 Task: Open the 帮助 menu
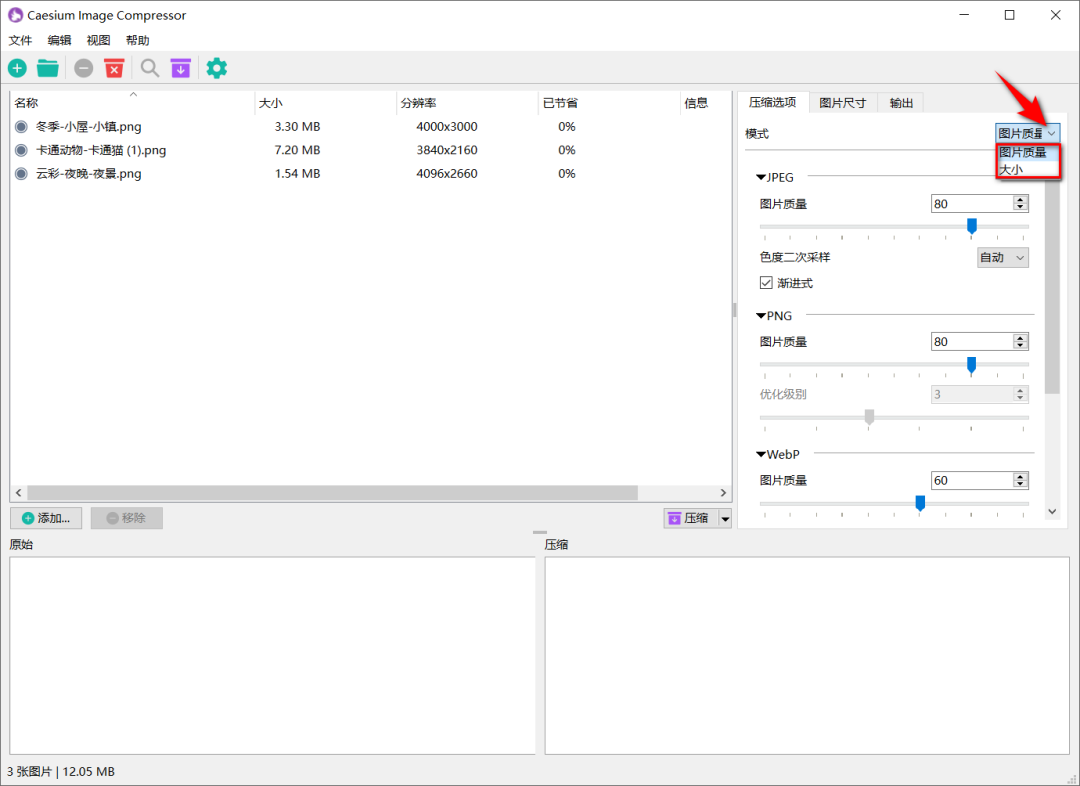pos(138,41)
